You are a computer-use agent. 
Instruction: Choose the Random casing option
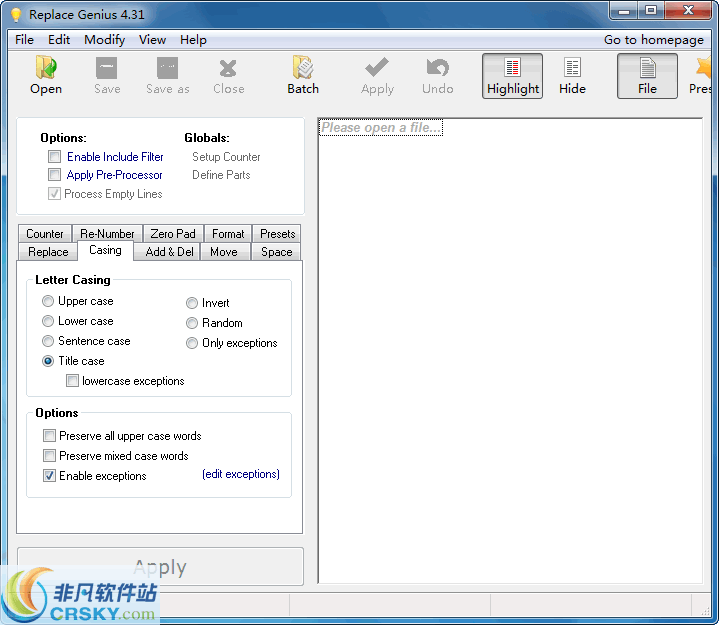tap(192, 323)
